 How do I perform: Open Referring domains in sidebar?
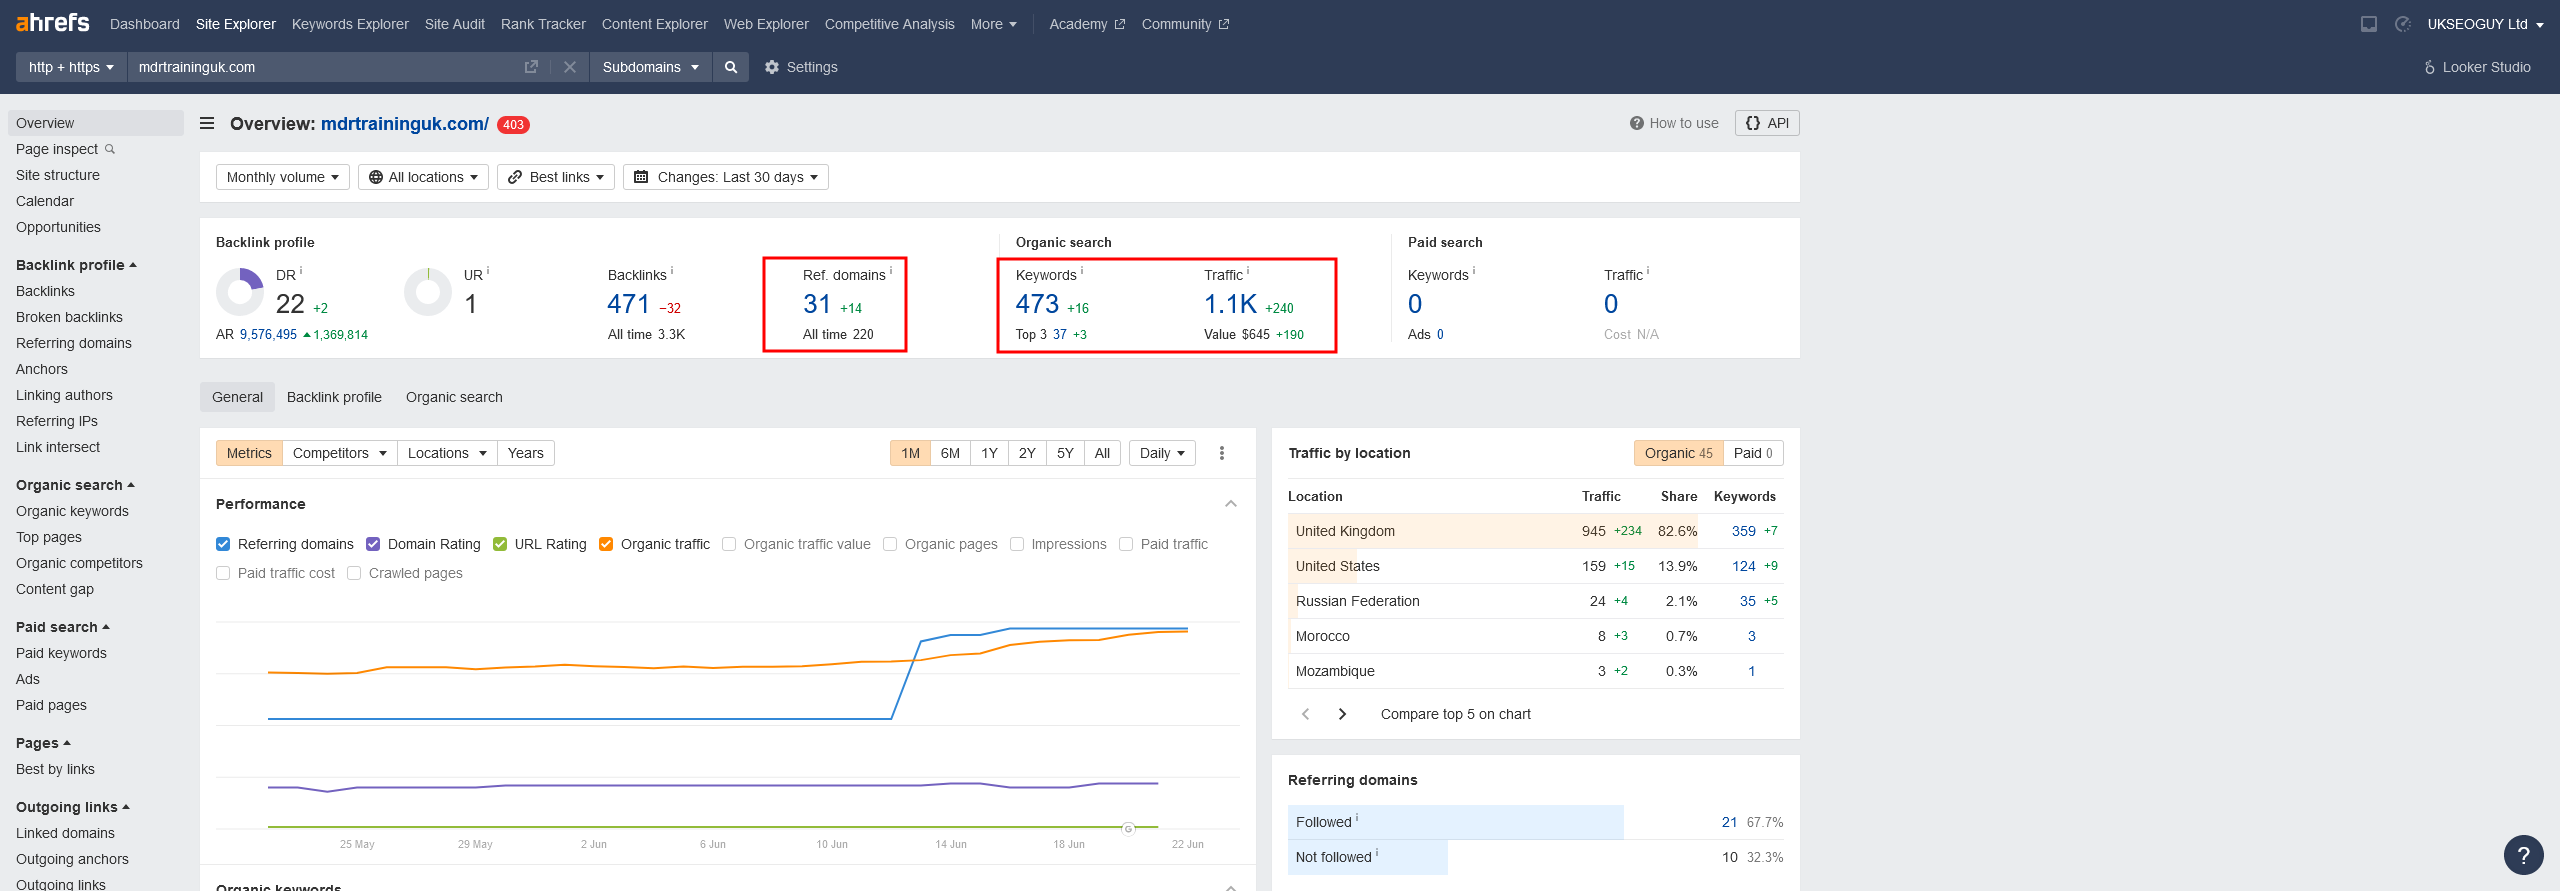(x=74, y=343)
